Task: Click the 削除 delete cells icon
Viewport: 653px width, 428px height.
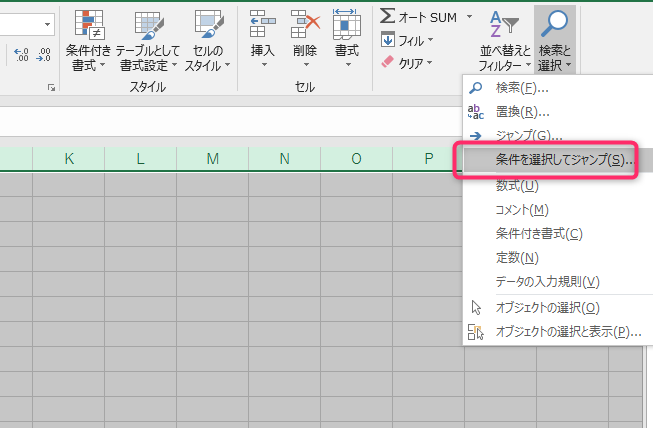Action: [x=305, y=24]
